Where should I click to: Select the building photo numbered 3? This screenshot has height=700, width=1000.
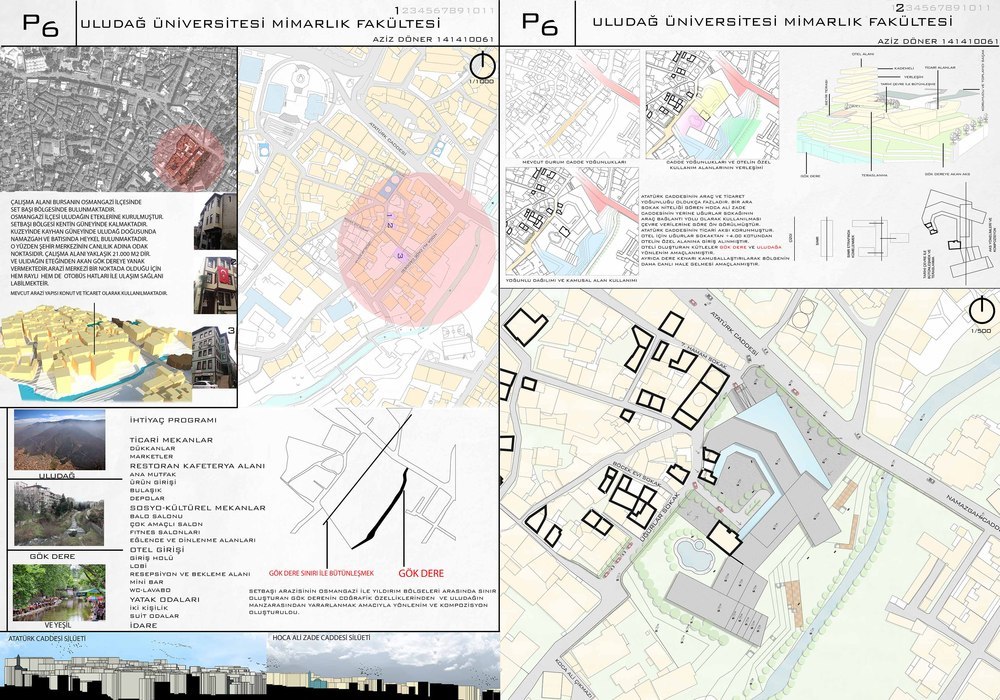214,357
